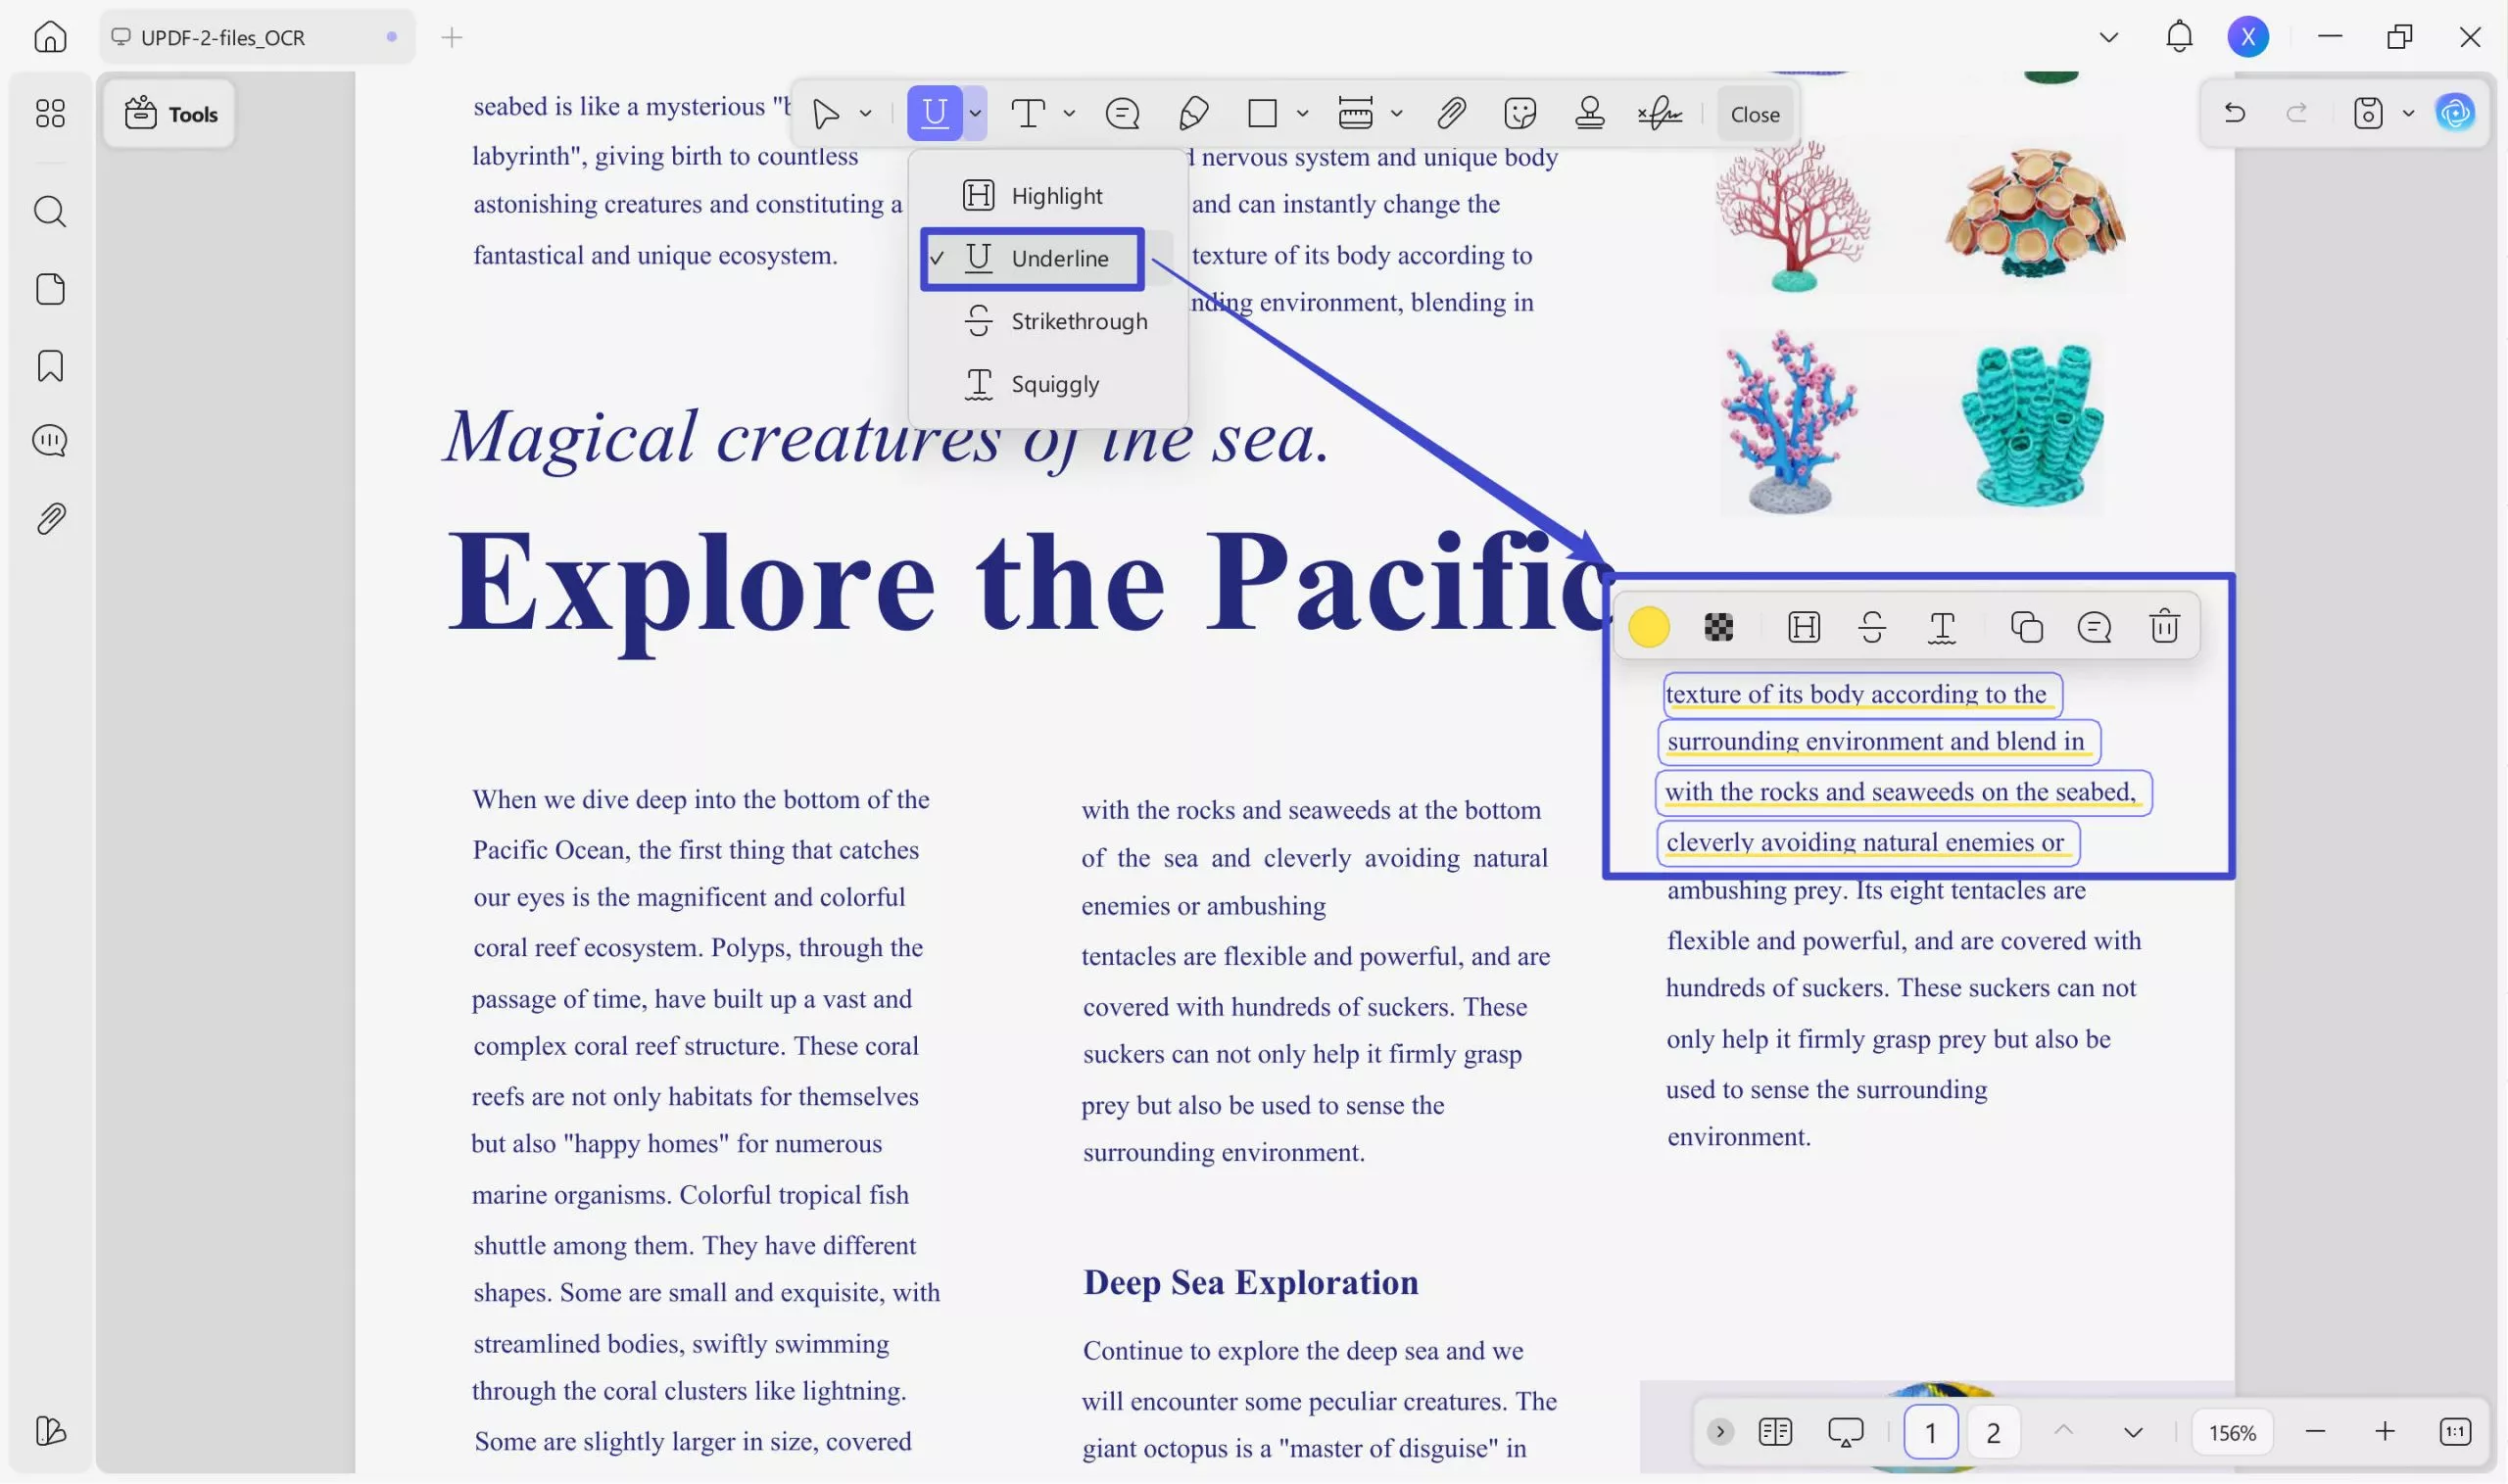Viewport: 2508px width, 1484px height.
Task: Choose Squiggly from markup menu
Action: point(1054,384)
